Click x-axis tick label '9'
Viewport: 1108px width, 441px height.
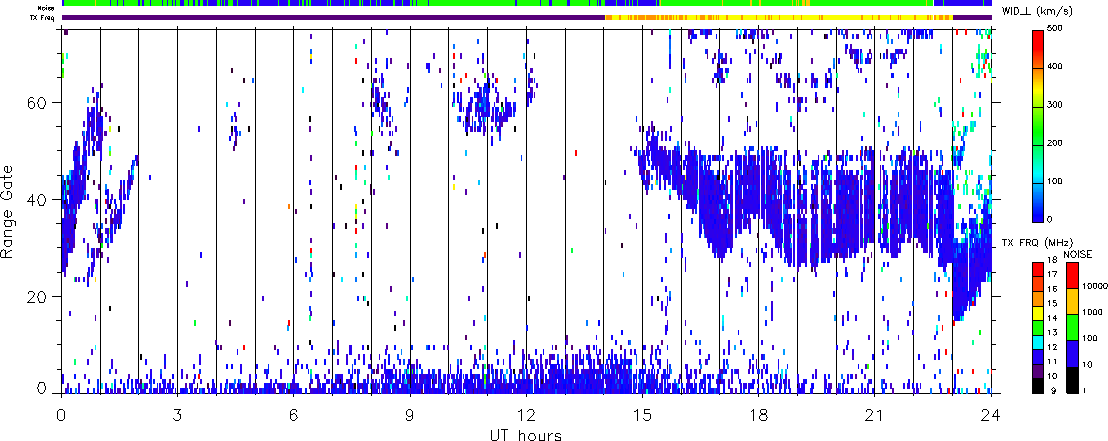(x=410, y=414)
